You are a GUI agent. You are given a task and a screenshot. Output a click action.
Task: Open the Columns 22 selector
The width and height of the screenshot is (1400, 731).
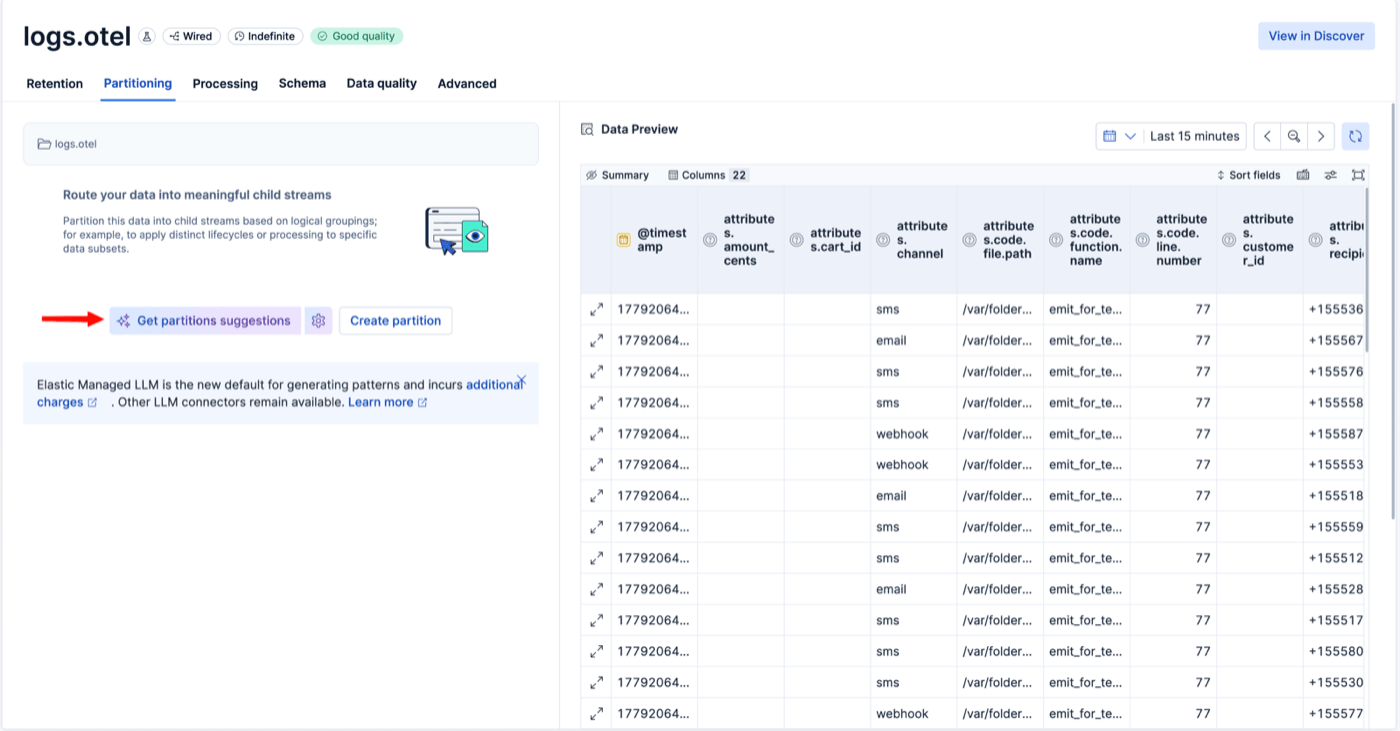point(708,175)
